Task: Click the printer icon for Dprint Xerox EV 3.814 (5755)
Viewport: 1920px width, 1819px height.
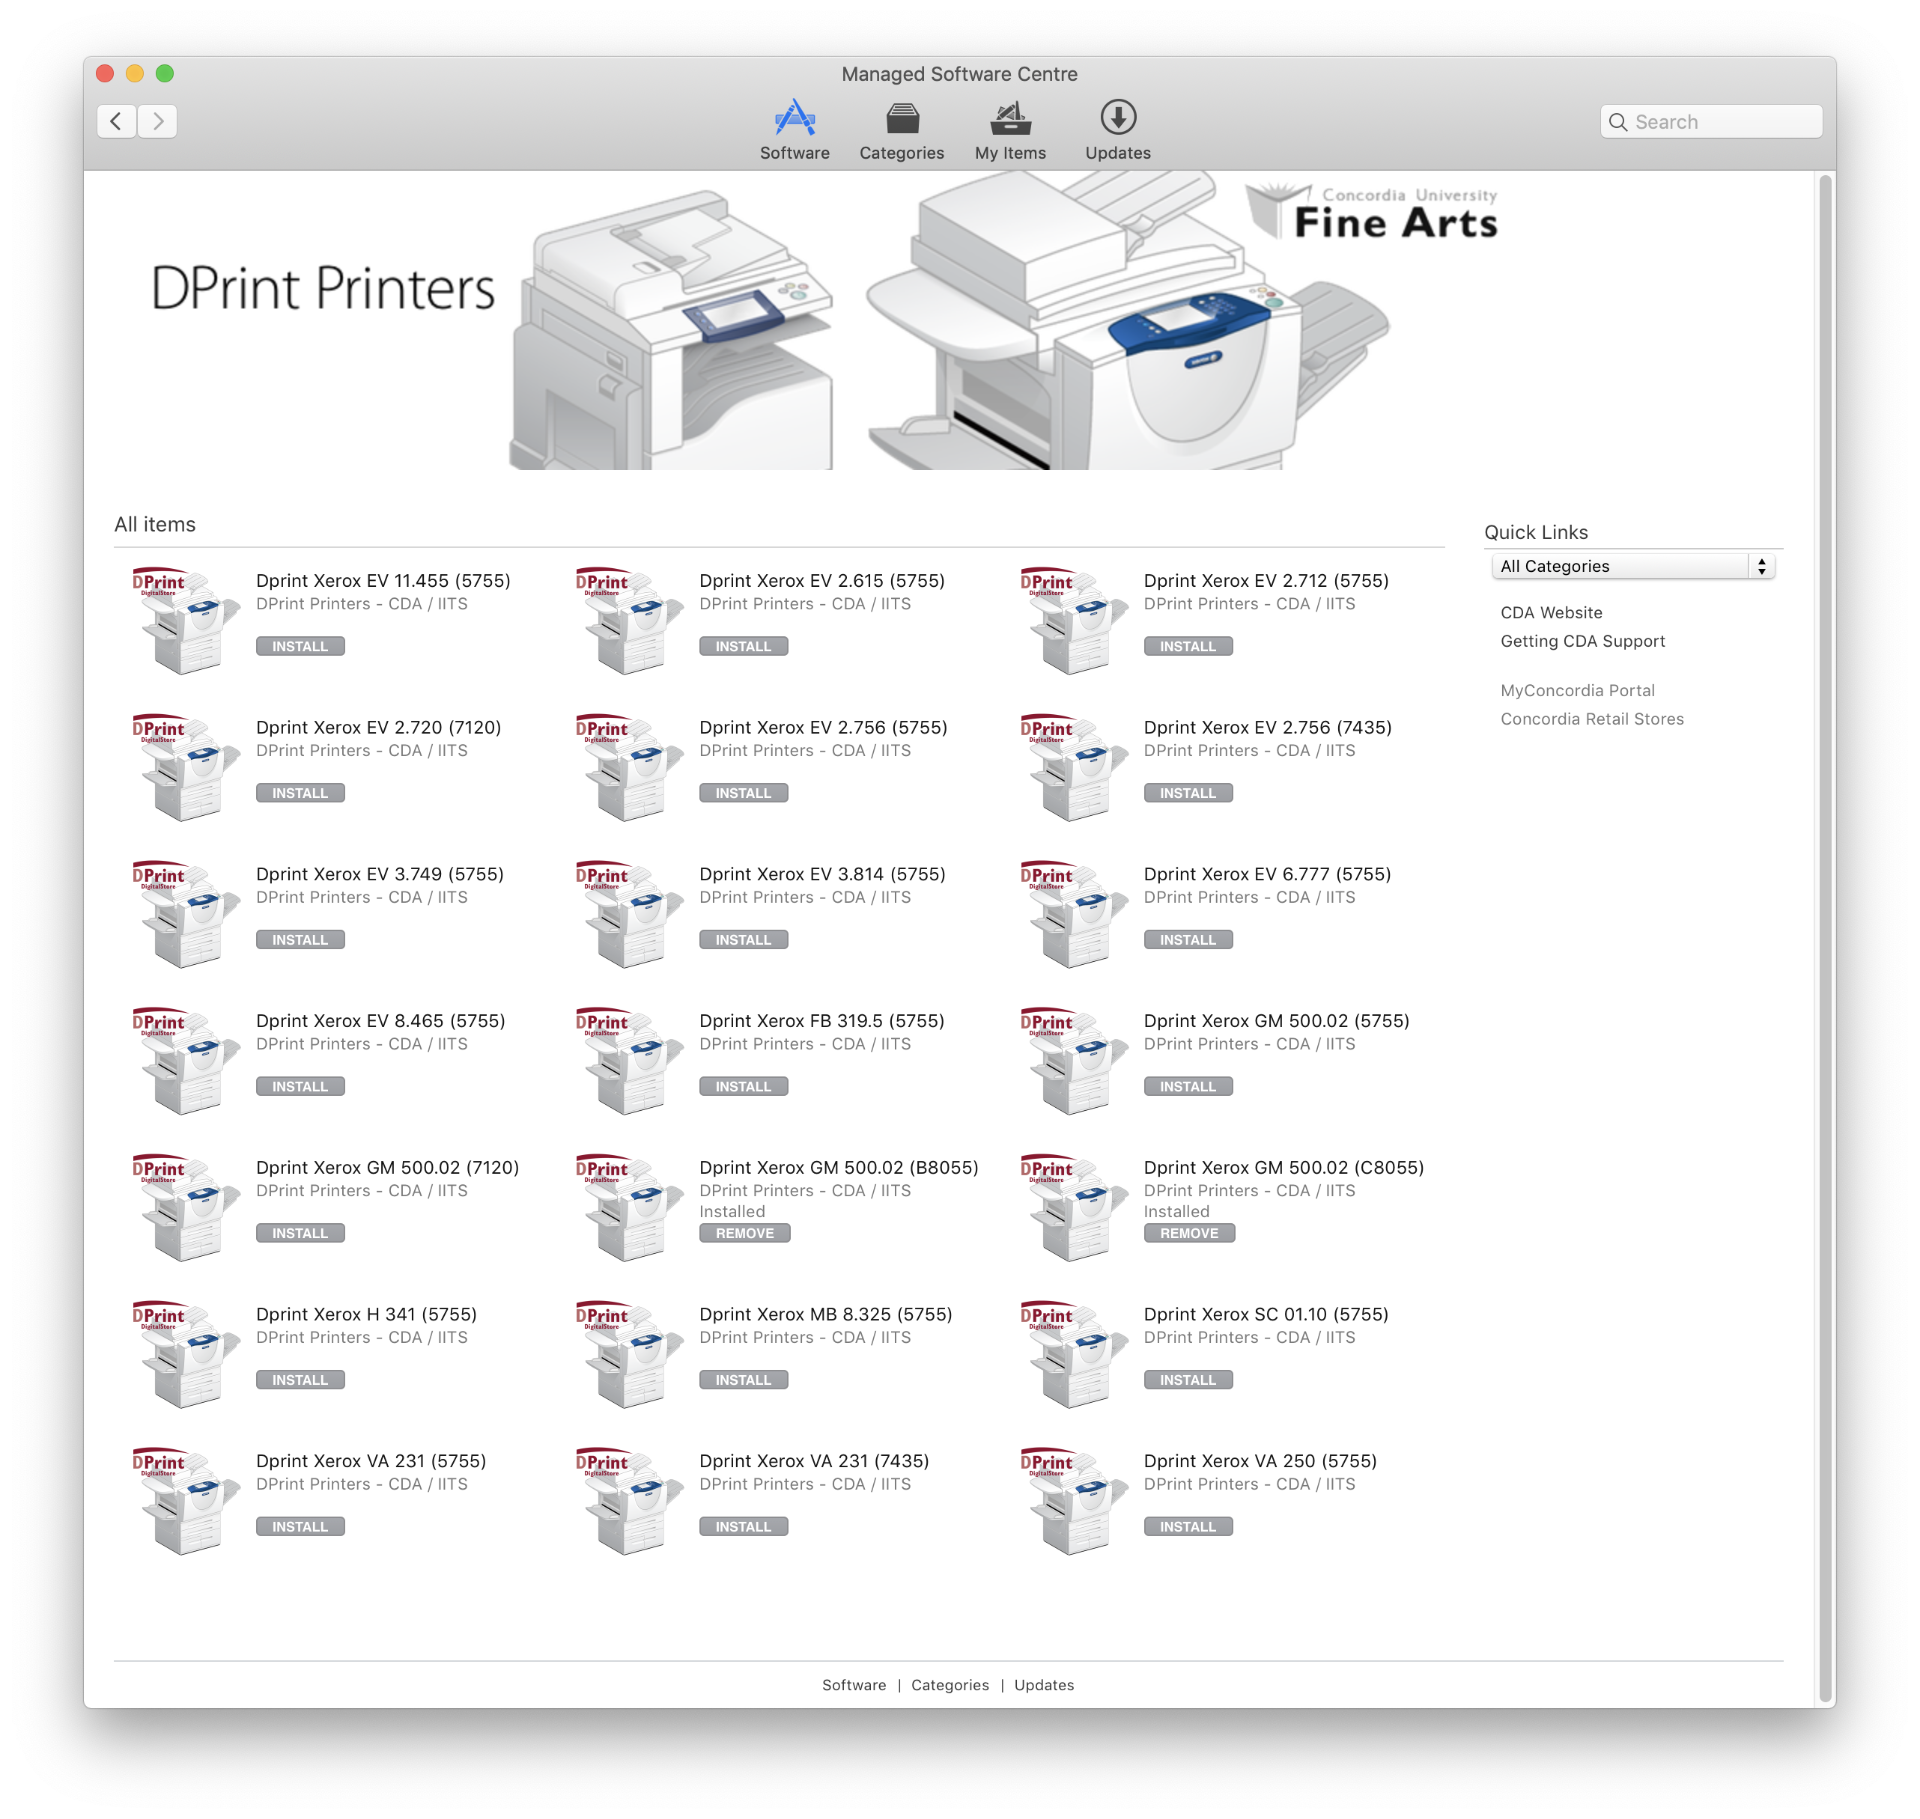Action: (629, 914)
